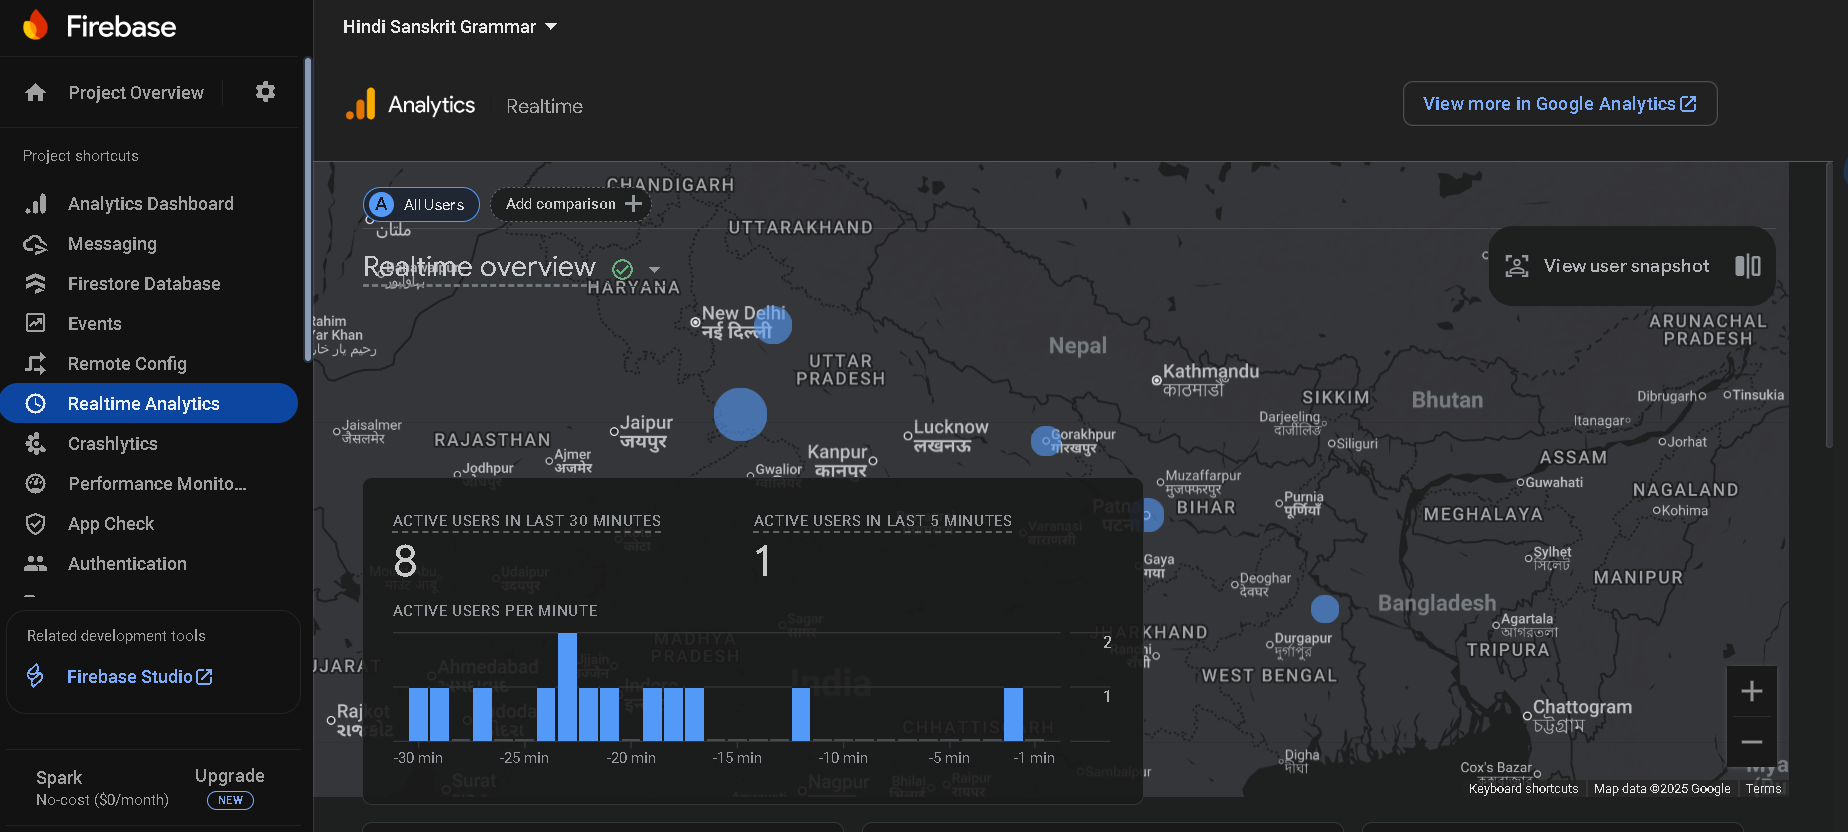Expand the Realtime overview dropdown arrow
The width and height of the screenshot is (1848, 832).
tap(654, 270)
